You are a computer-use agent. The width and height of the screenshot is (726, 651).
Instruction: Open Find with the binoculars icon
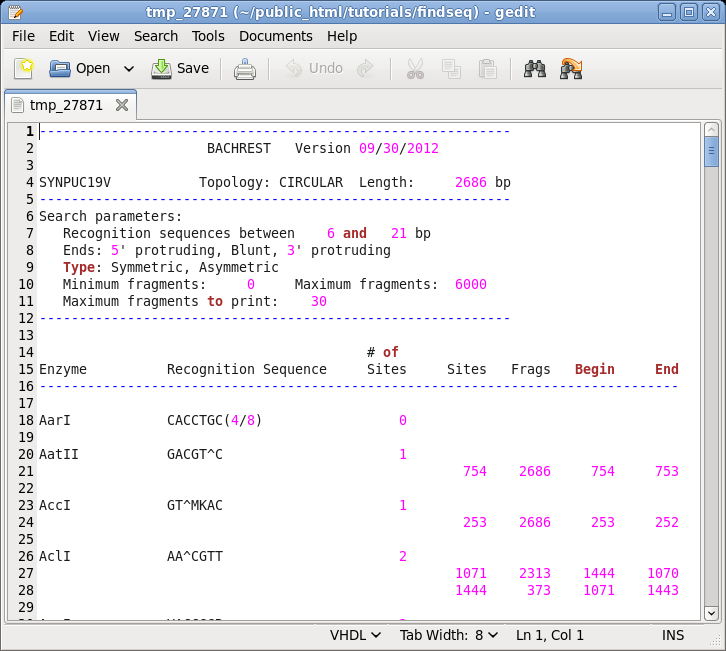(x=535, y=69)
